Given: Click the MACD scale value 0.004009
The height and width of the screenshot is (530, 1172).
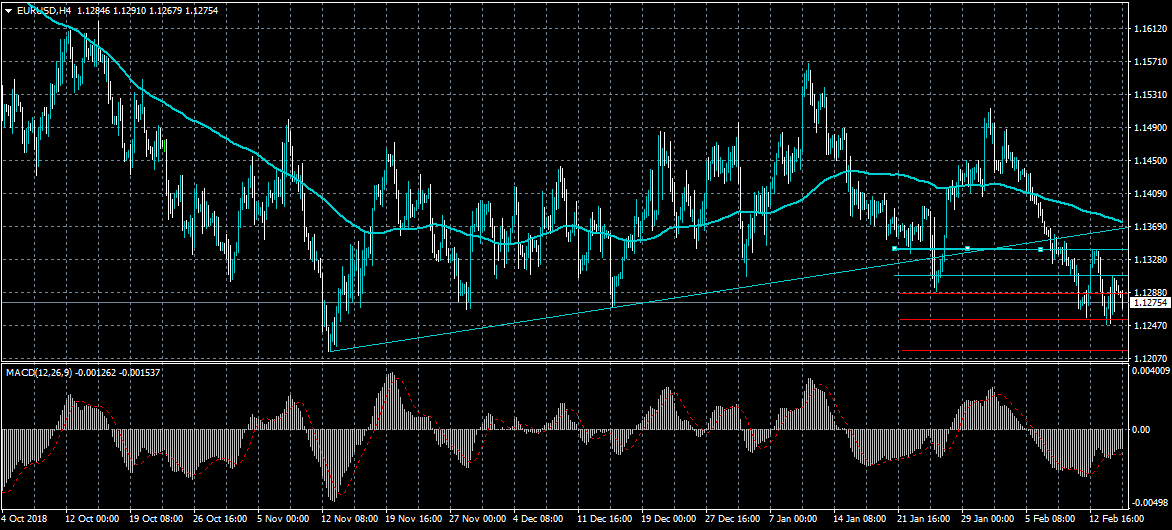Looking at the screenshot, I should pos(1150,371).
